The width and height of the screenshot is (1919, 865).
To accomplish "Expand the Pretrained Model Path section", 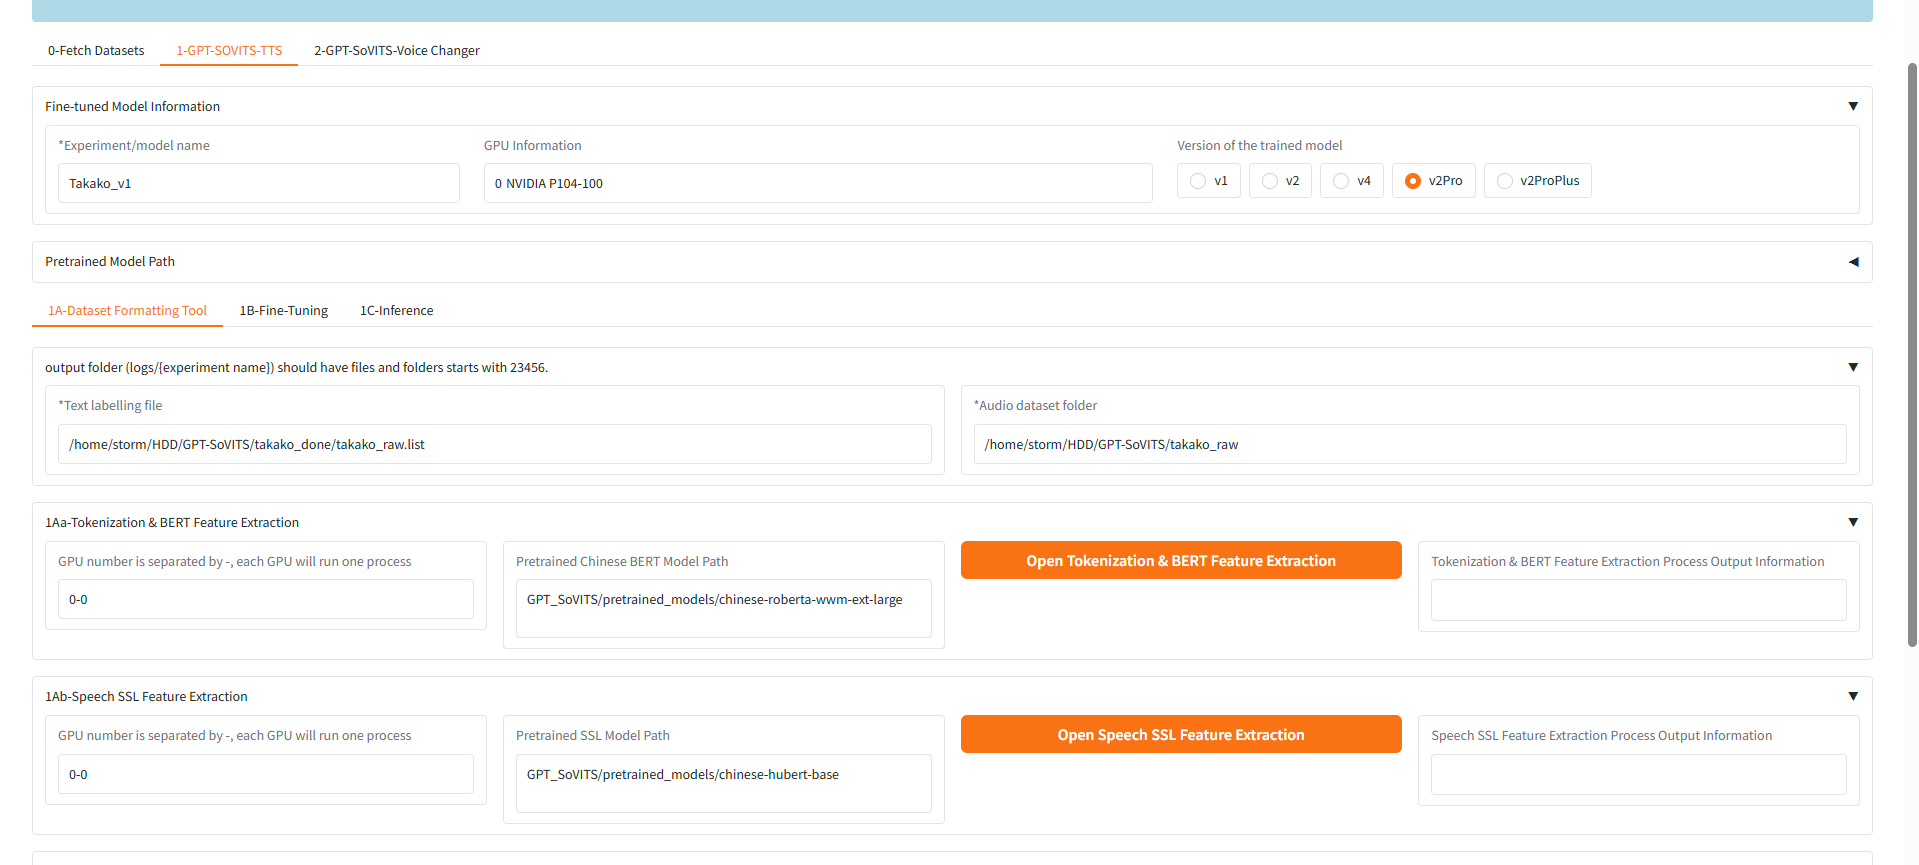I will [x=1853, y=262].
